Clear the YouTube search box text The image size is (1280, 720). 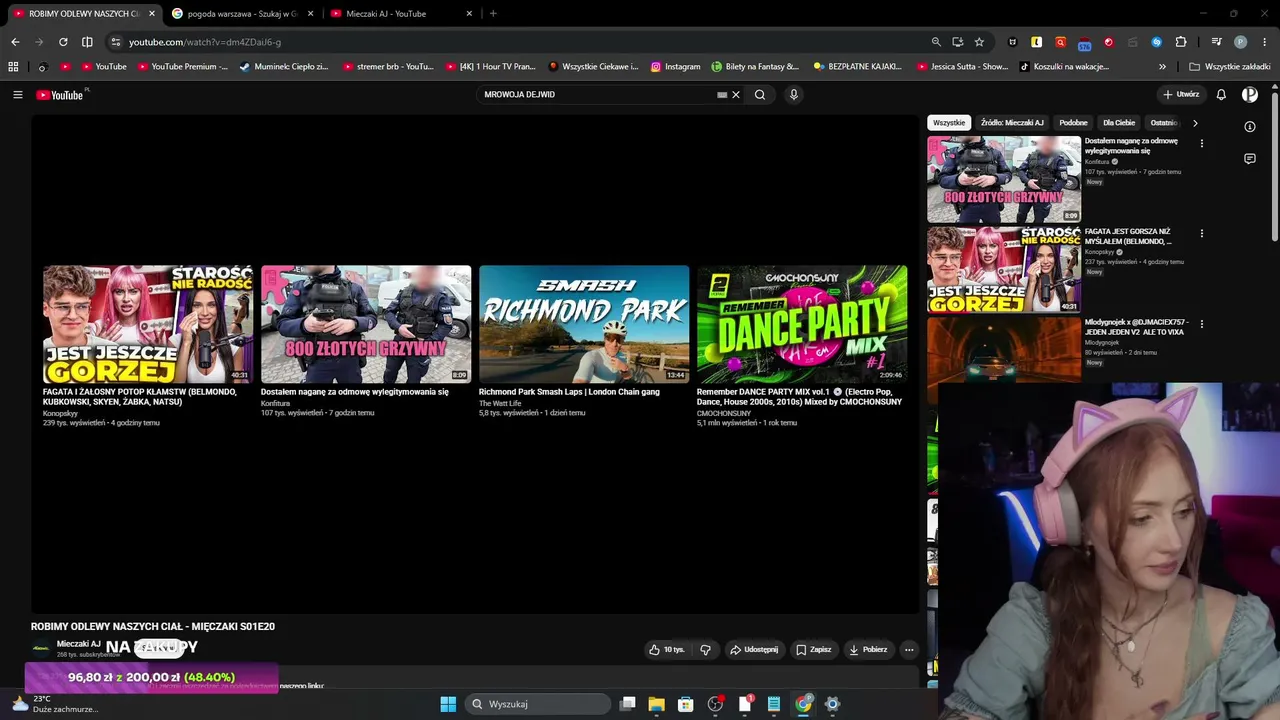coord(736,95)
